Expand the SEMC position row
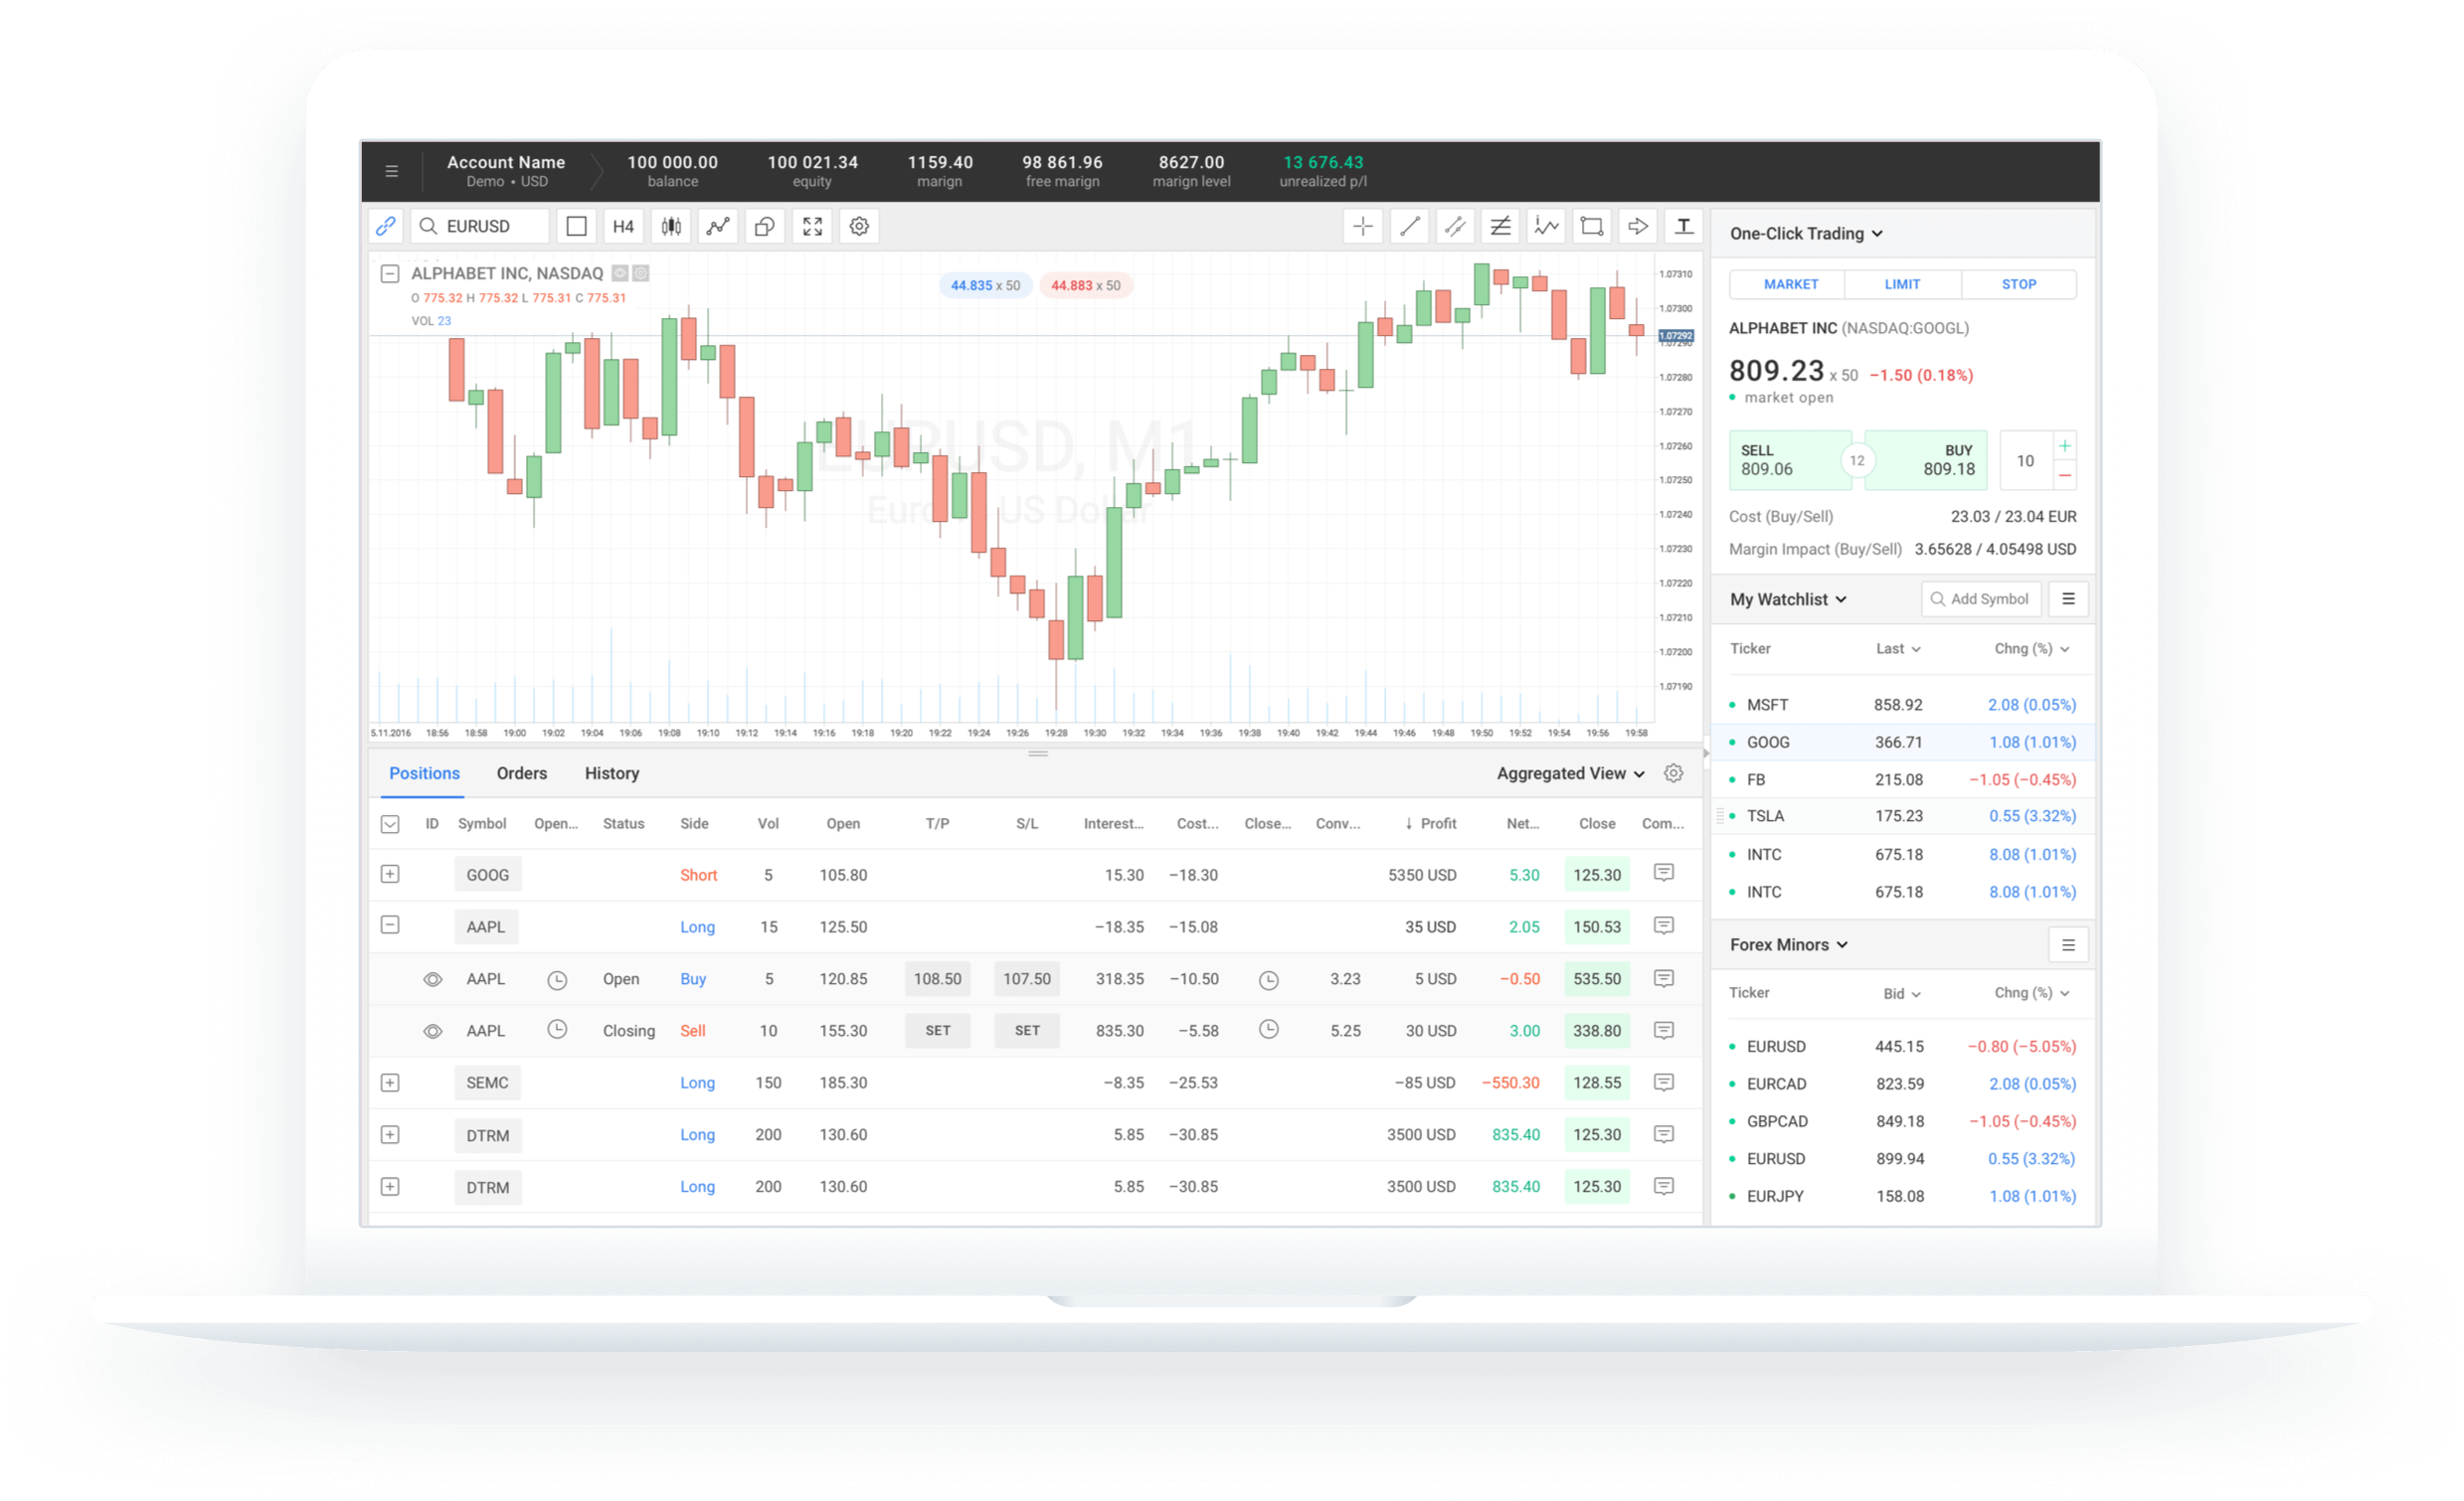 pyautogui.click(x=390, y=1083)
